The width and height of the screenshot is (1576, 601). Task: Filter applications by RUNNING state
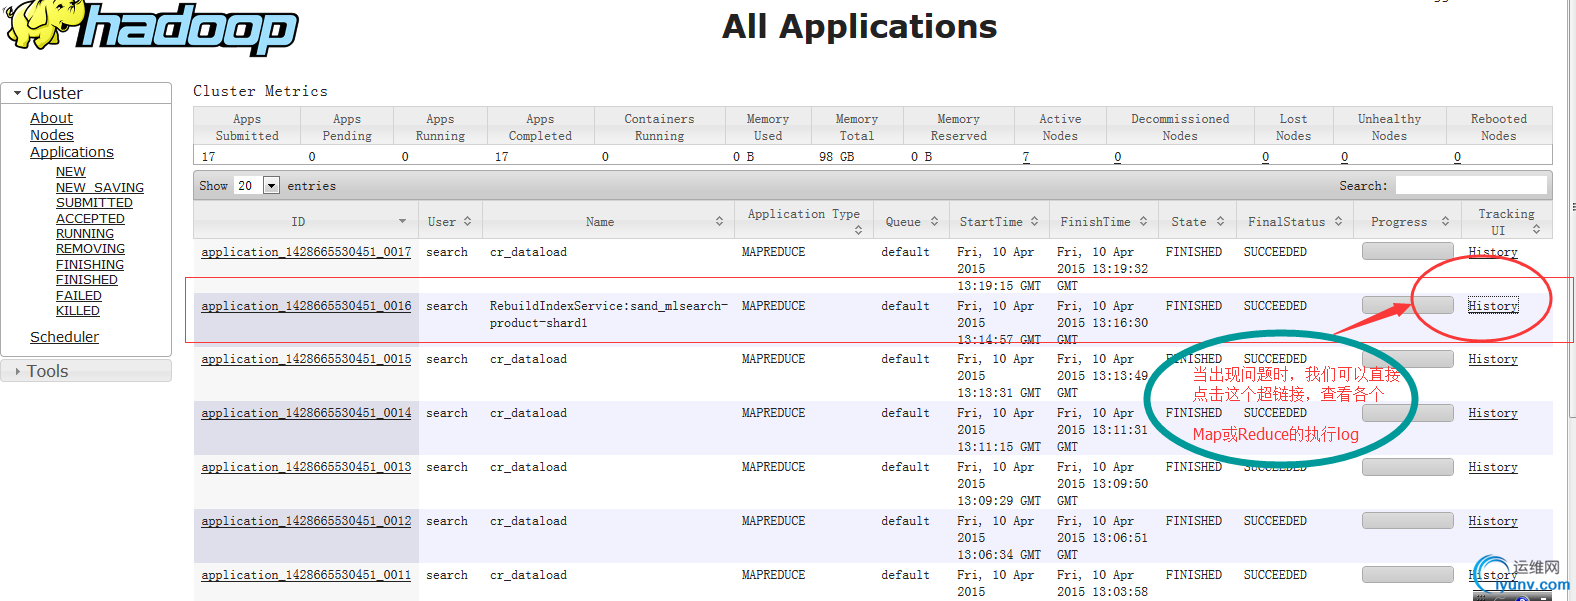(x=85, y=234)
